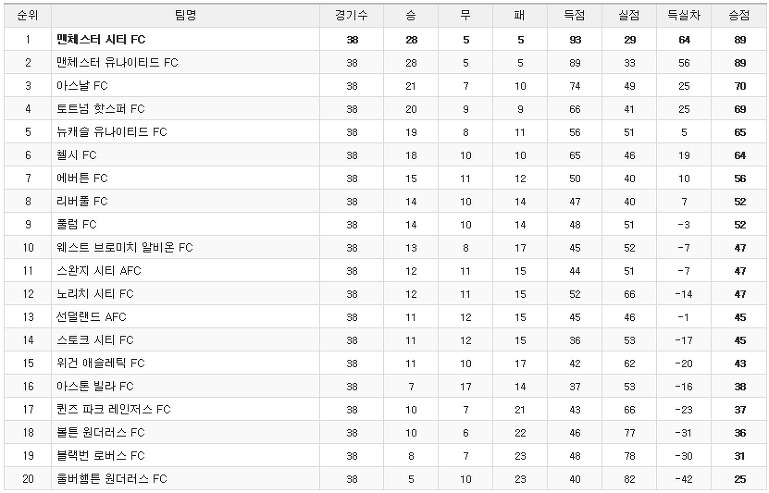Click the 경기수 column header

coord(351,15)
